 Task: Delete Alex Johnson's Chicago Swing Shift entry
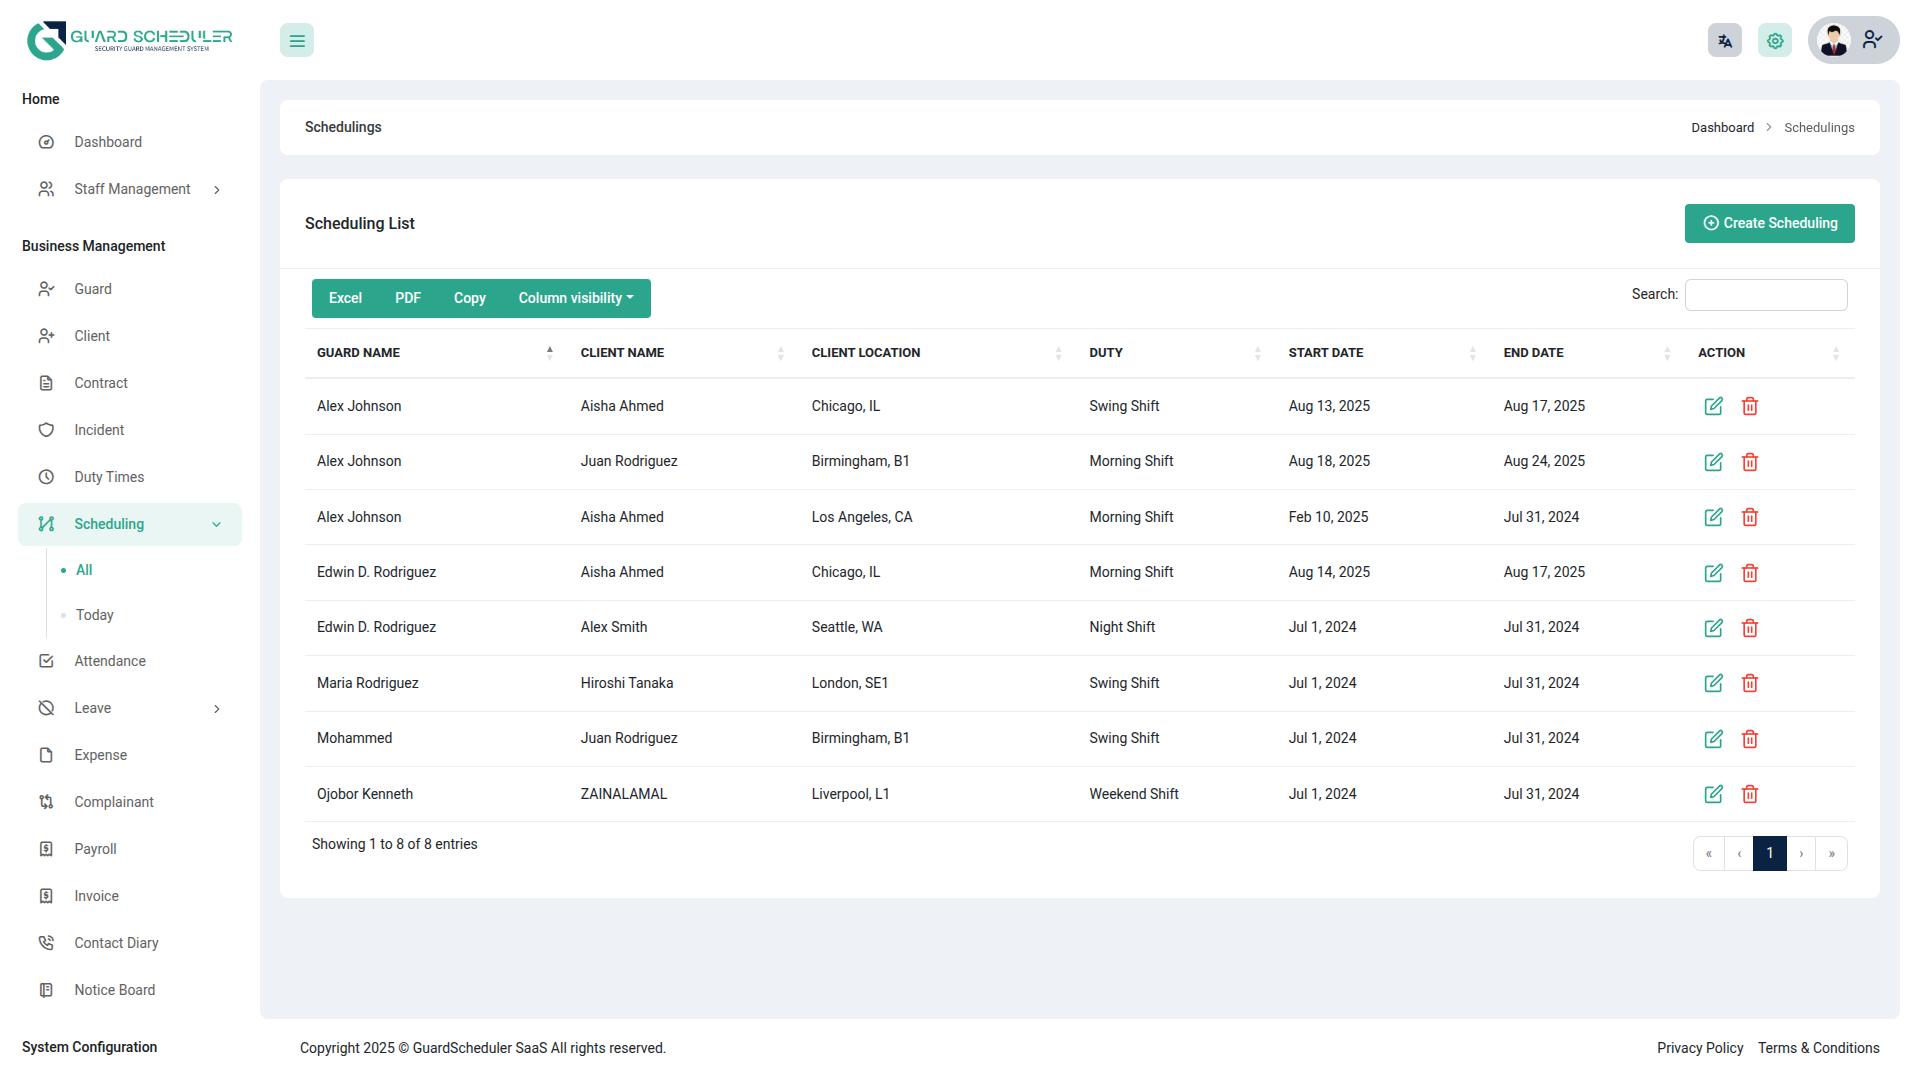pos(1750,406)
